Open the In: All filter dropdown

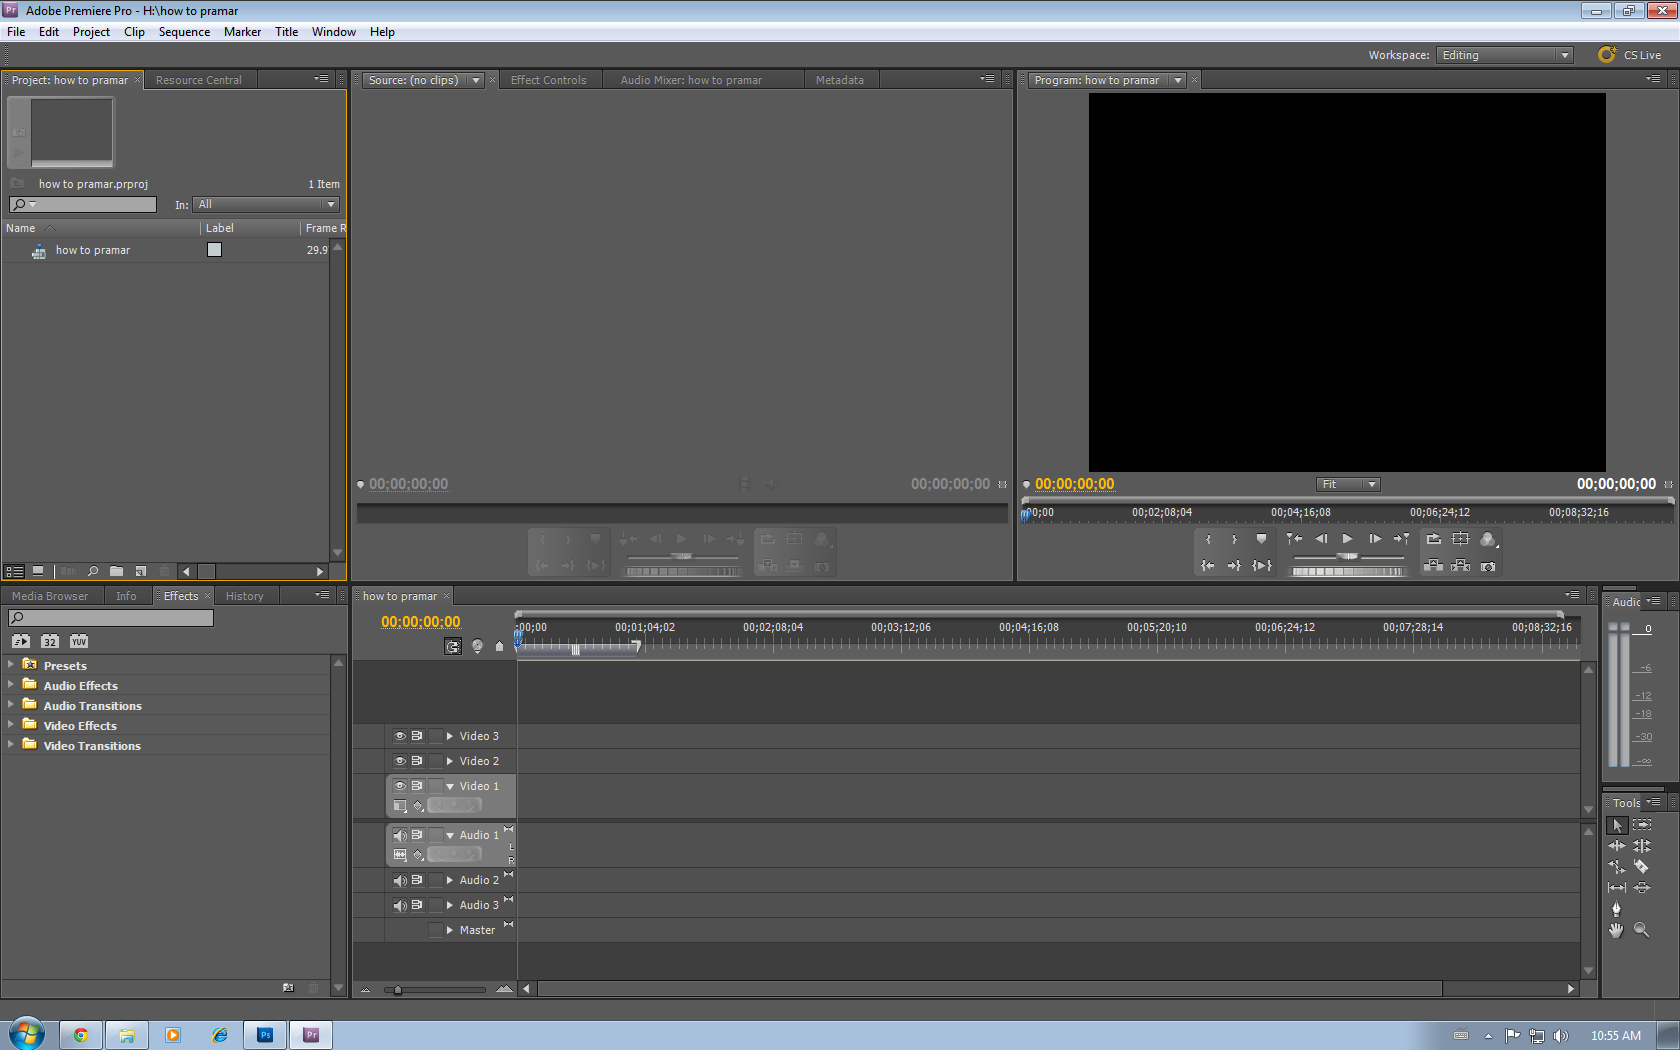[266, 204]
